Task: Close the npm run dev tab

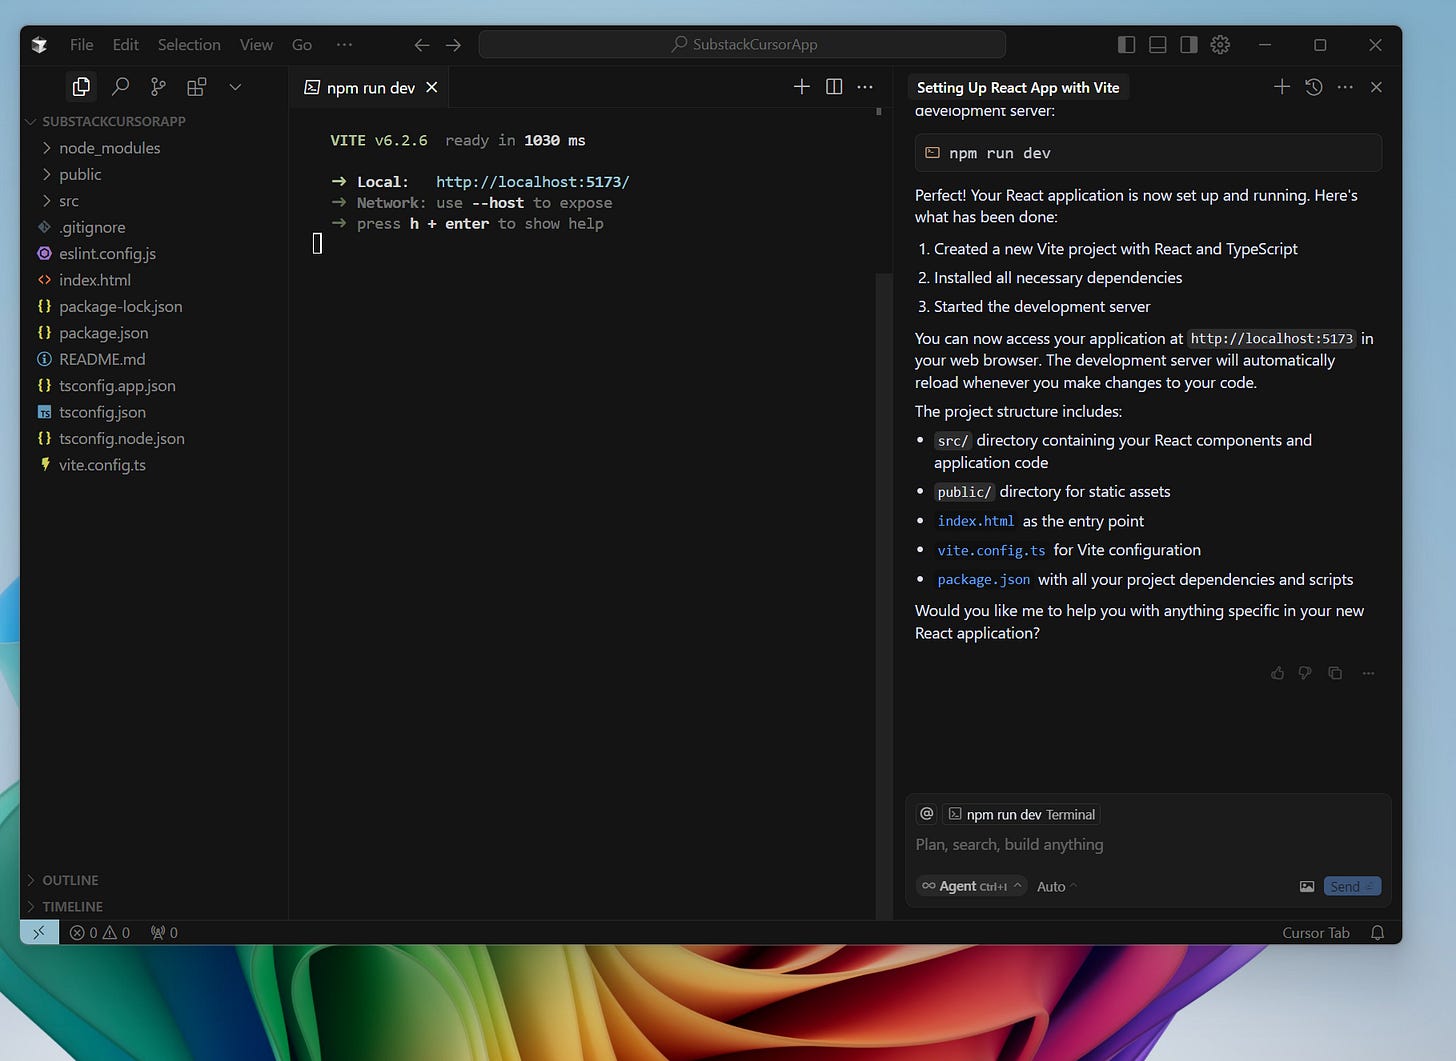Action: pos(432,87)
